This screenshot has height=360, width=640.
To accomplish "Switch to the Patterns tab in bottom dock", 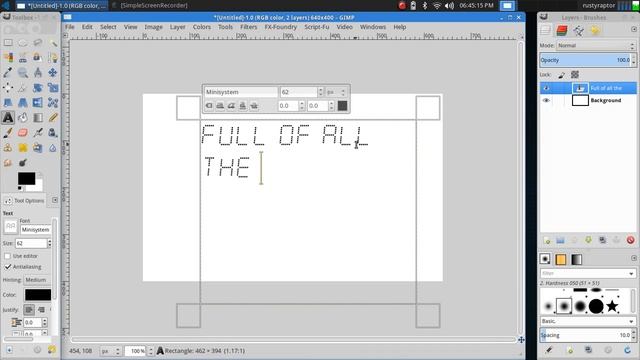I will click(x=561, y=259).
